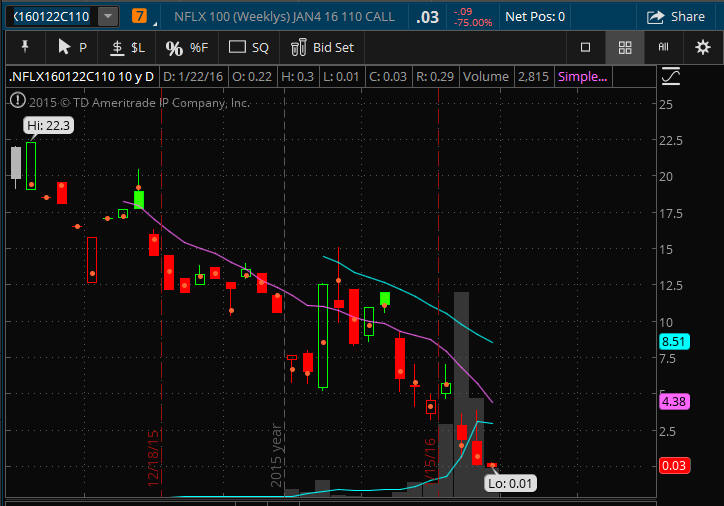Click the .NFLX160122C110 10 y D label
This screenshot has height=506, width=724.
click(x=82, y=77)
